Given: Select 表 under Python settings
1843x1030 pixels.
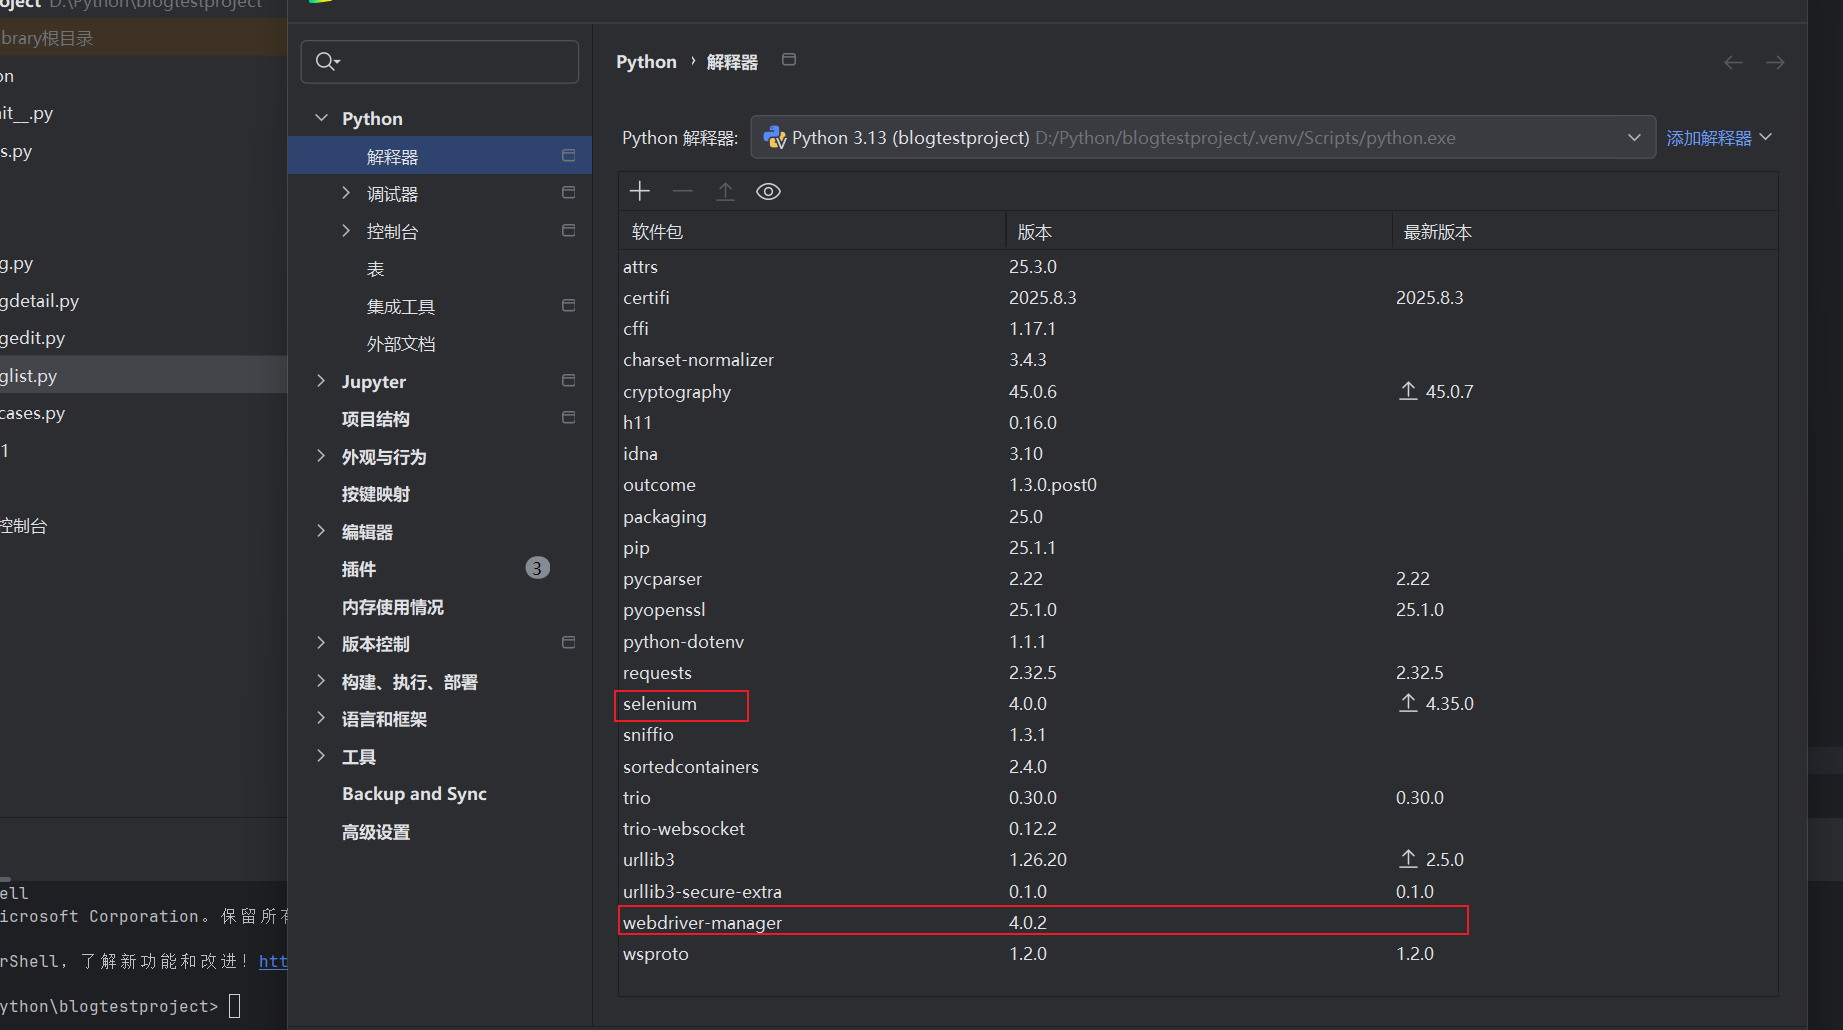Looking at the screenshot, I should [375, 269].
